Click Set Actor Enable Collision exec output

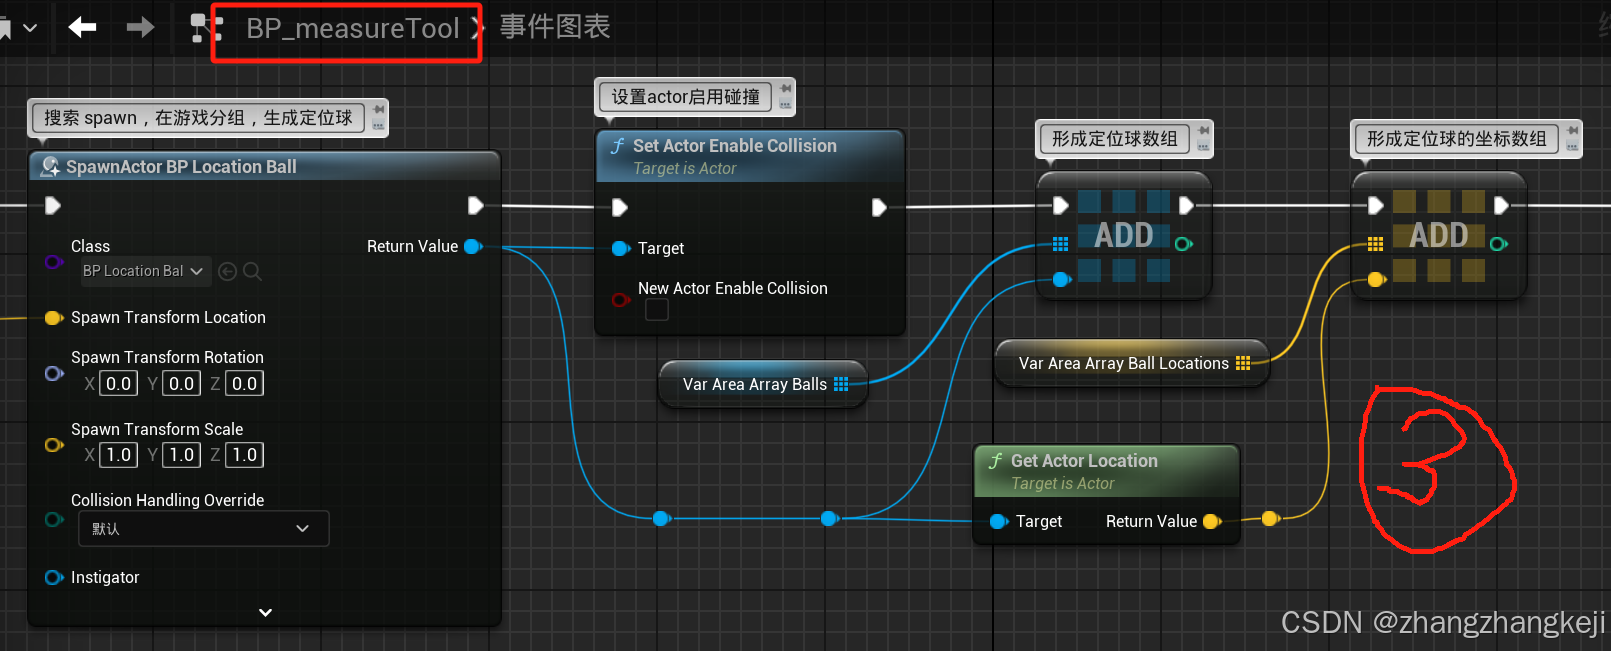coord(879,207)
